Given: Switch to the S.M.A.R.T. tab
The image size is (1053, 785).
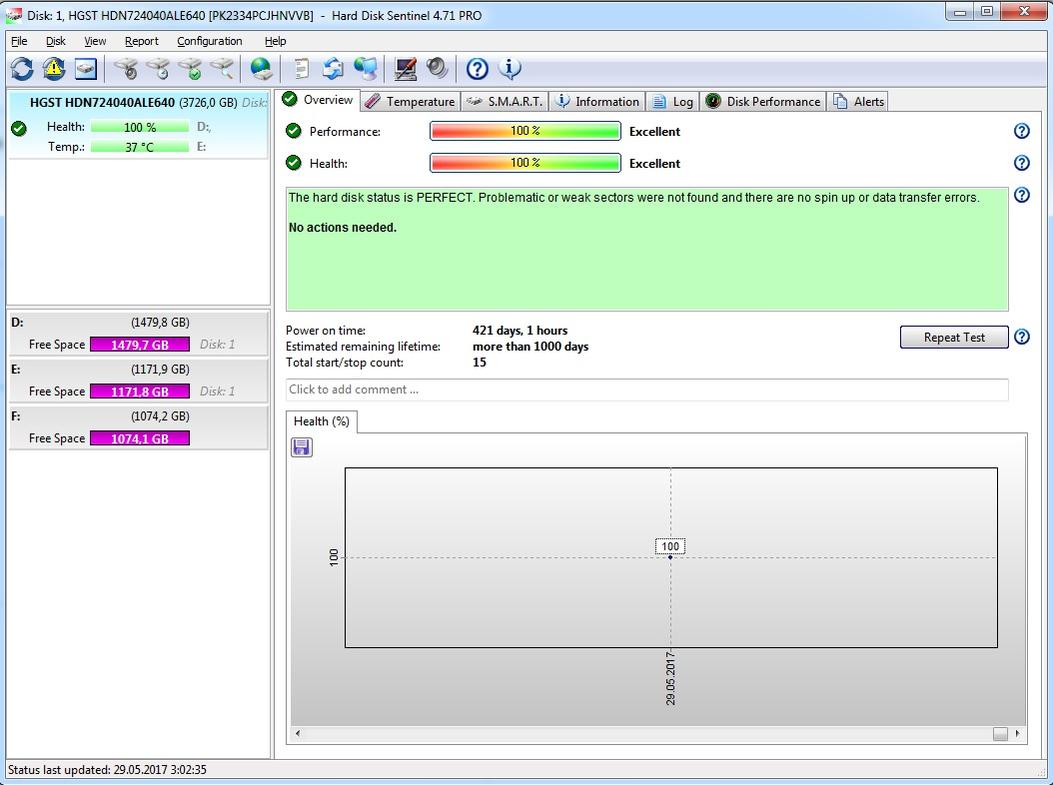Looking at the screenshot, I should (504, 101).
